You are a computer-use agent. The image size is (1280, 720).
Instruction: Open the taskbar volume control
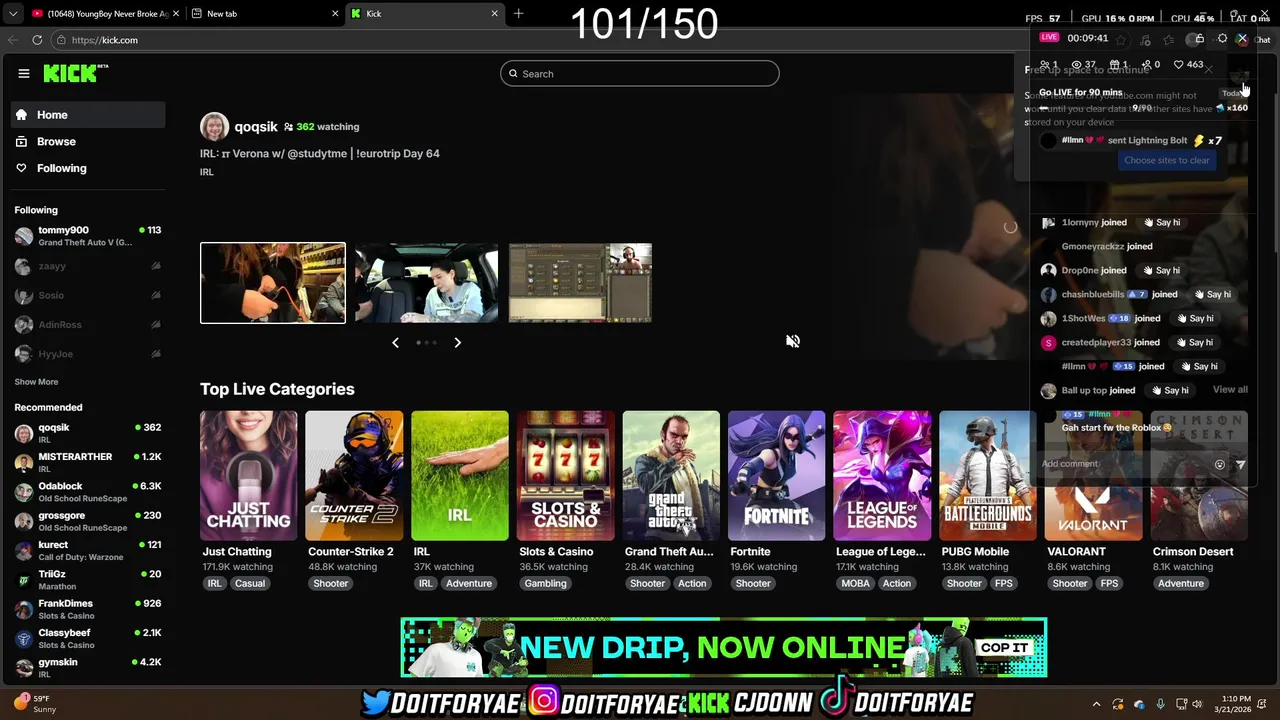coord(1198,704)
